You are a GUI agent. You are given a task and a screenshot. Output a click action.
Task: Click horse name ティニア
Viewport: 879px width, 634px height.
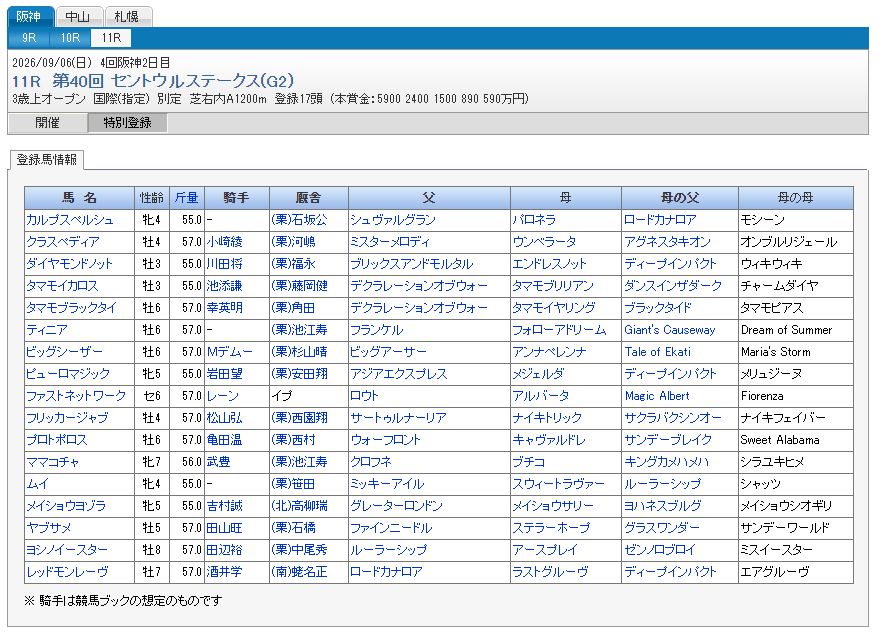click(x=47, y=330)
